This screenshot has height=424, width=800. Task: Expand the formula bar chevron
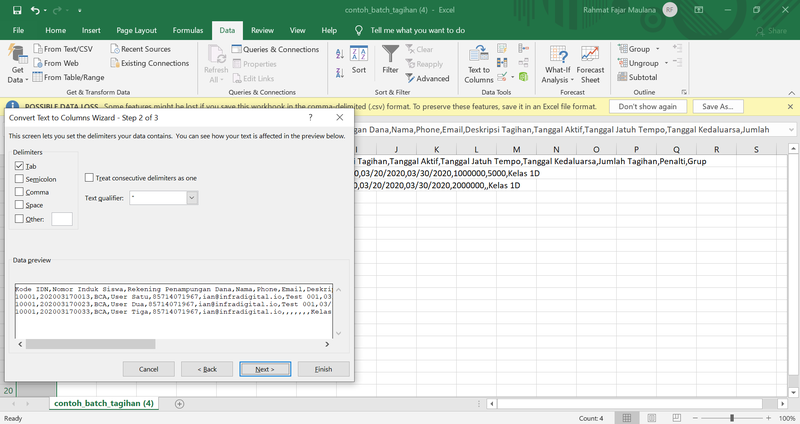(x=791, y=130)
